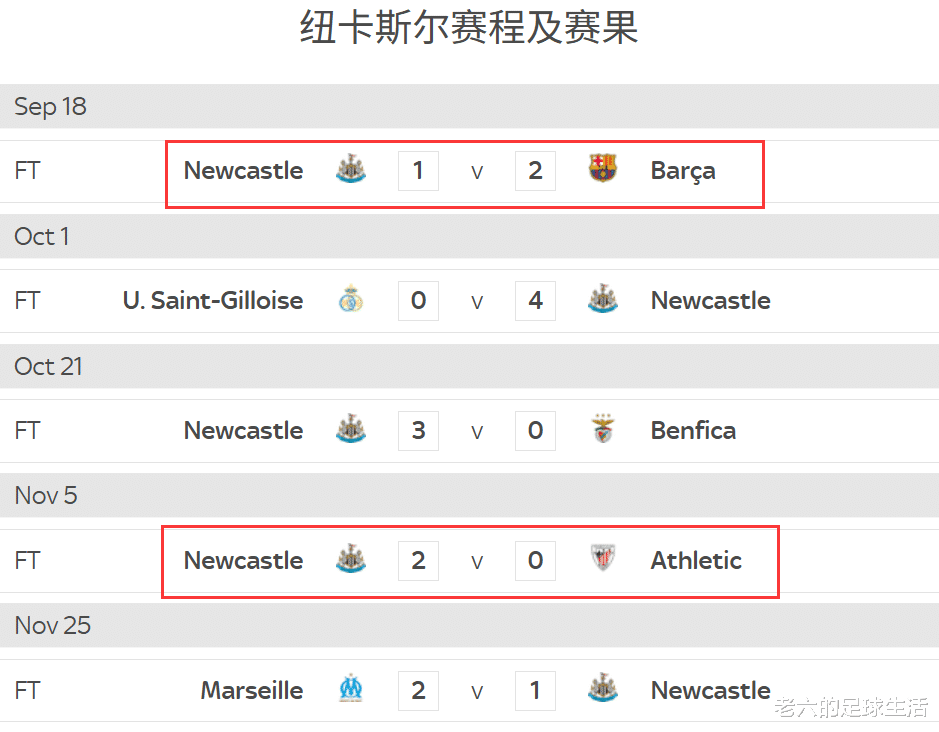Viewport: 939px width, 732px height.
Task: Click Newcastle crest in Nov 25 match
Action: pos(603,690)
